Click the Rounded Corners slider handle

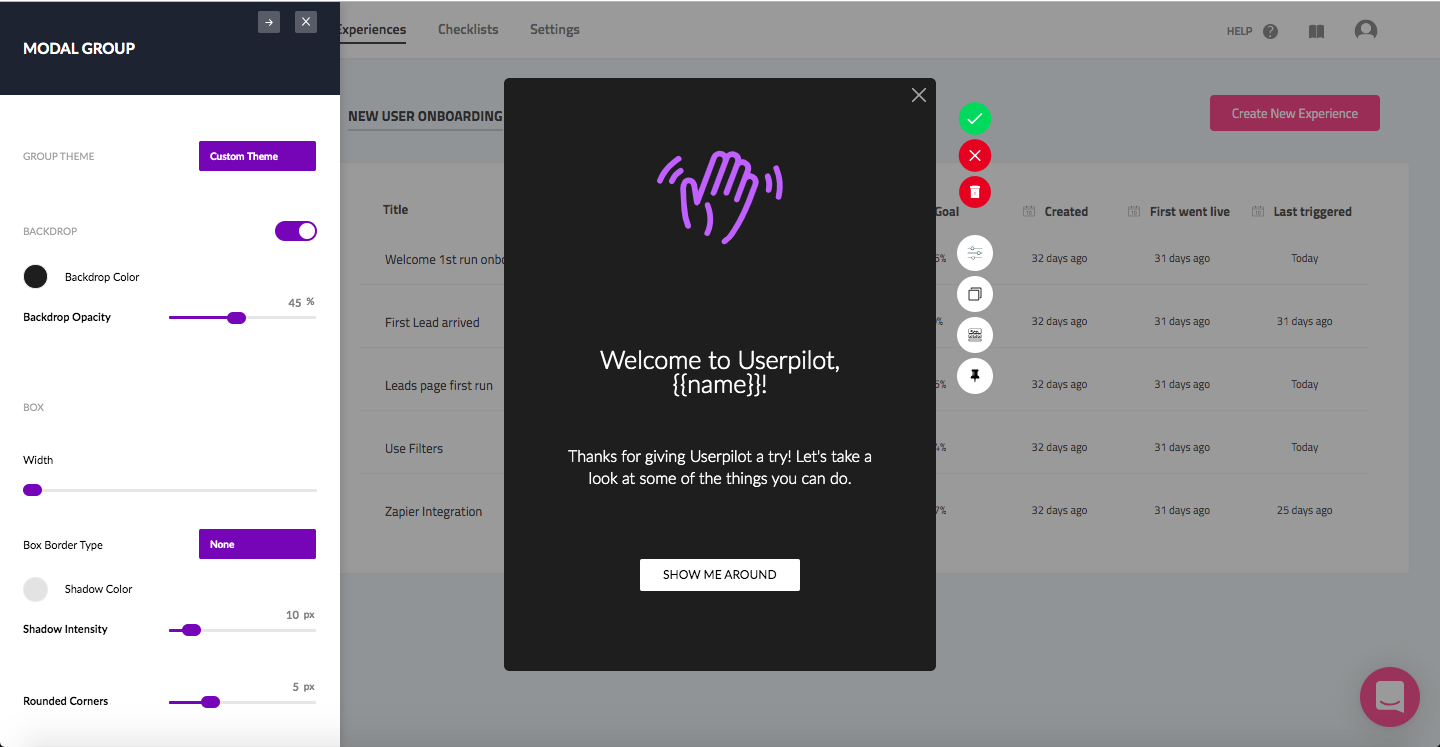tap(210, 702)
